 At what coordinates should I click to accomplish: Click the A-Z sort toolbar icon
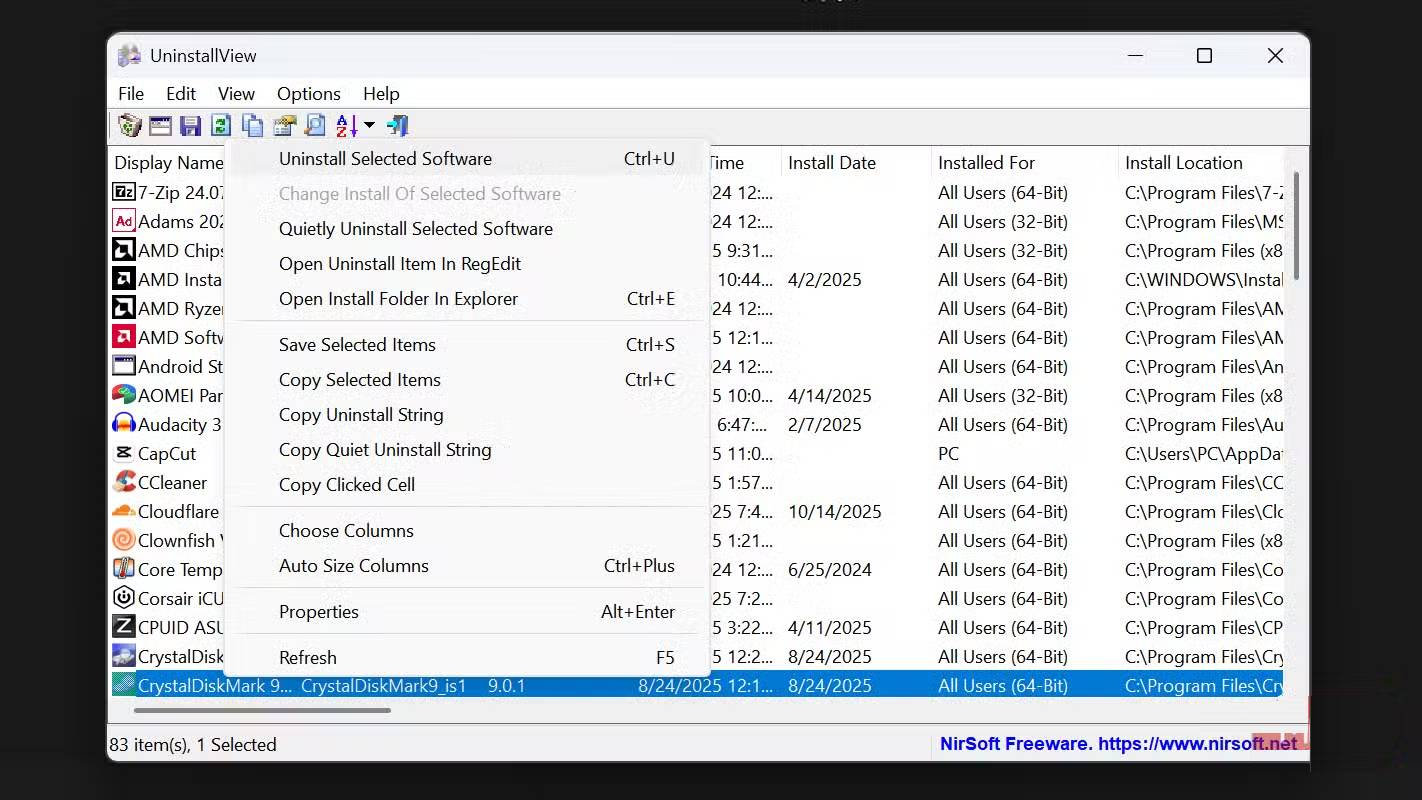[x=346, y=125]
